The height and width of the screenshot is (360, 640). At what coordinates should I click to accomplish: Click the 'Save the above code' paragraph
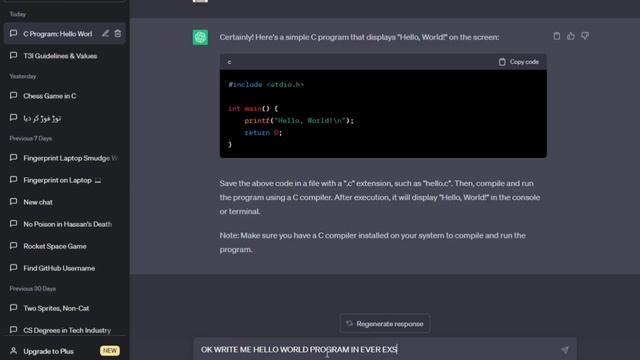pyautogui.click(x=380, y=197)
